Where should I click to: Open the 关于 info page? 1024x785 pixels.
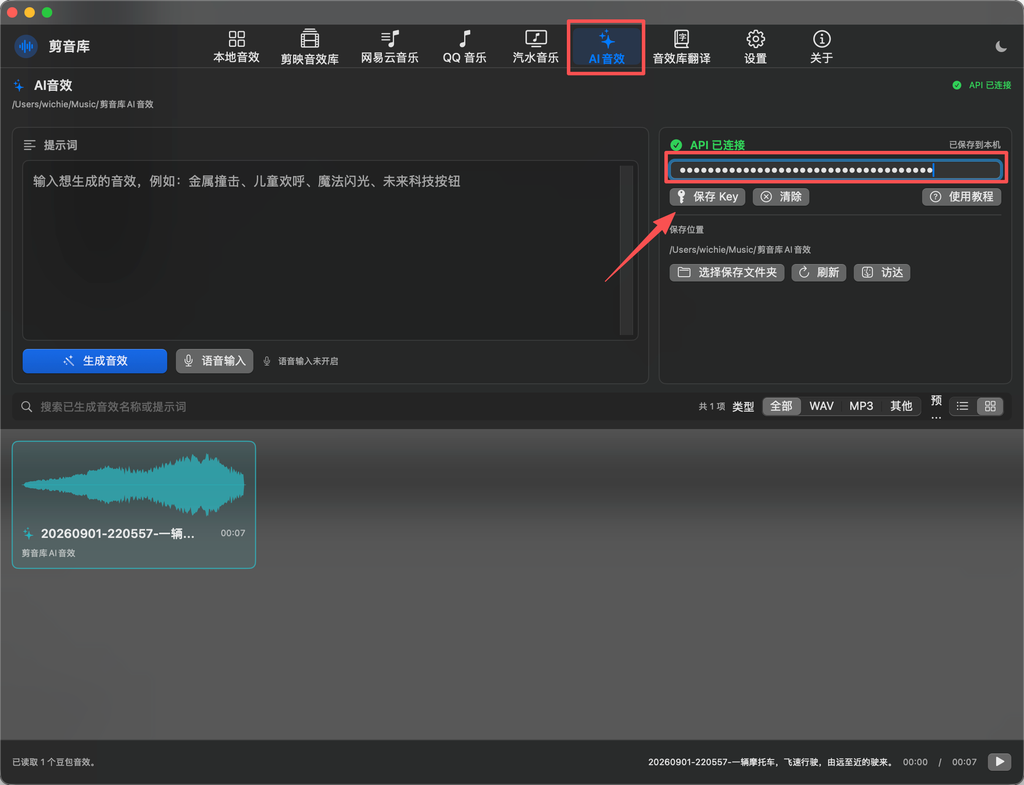pyautogui.click(x=822, y=46)
